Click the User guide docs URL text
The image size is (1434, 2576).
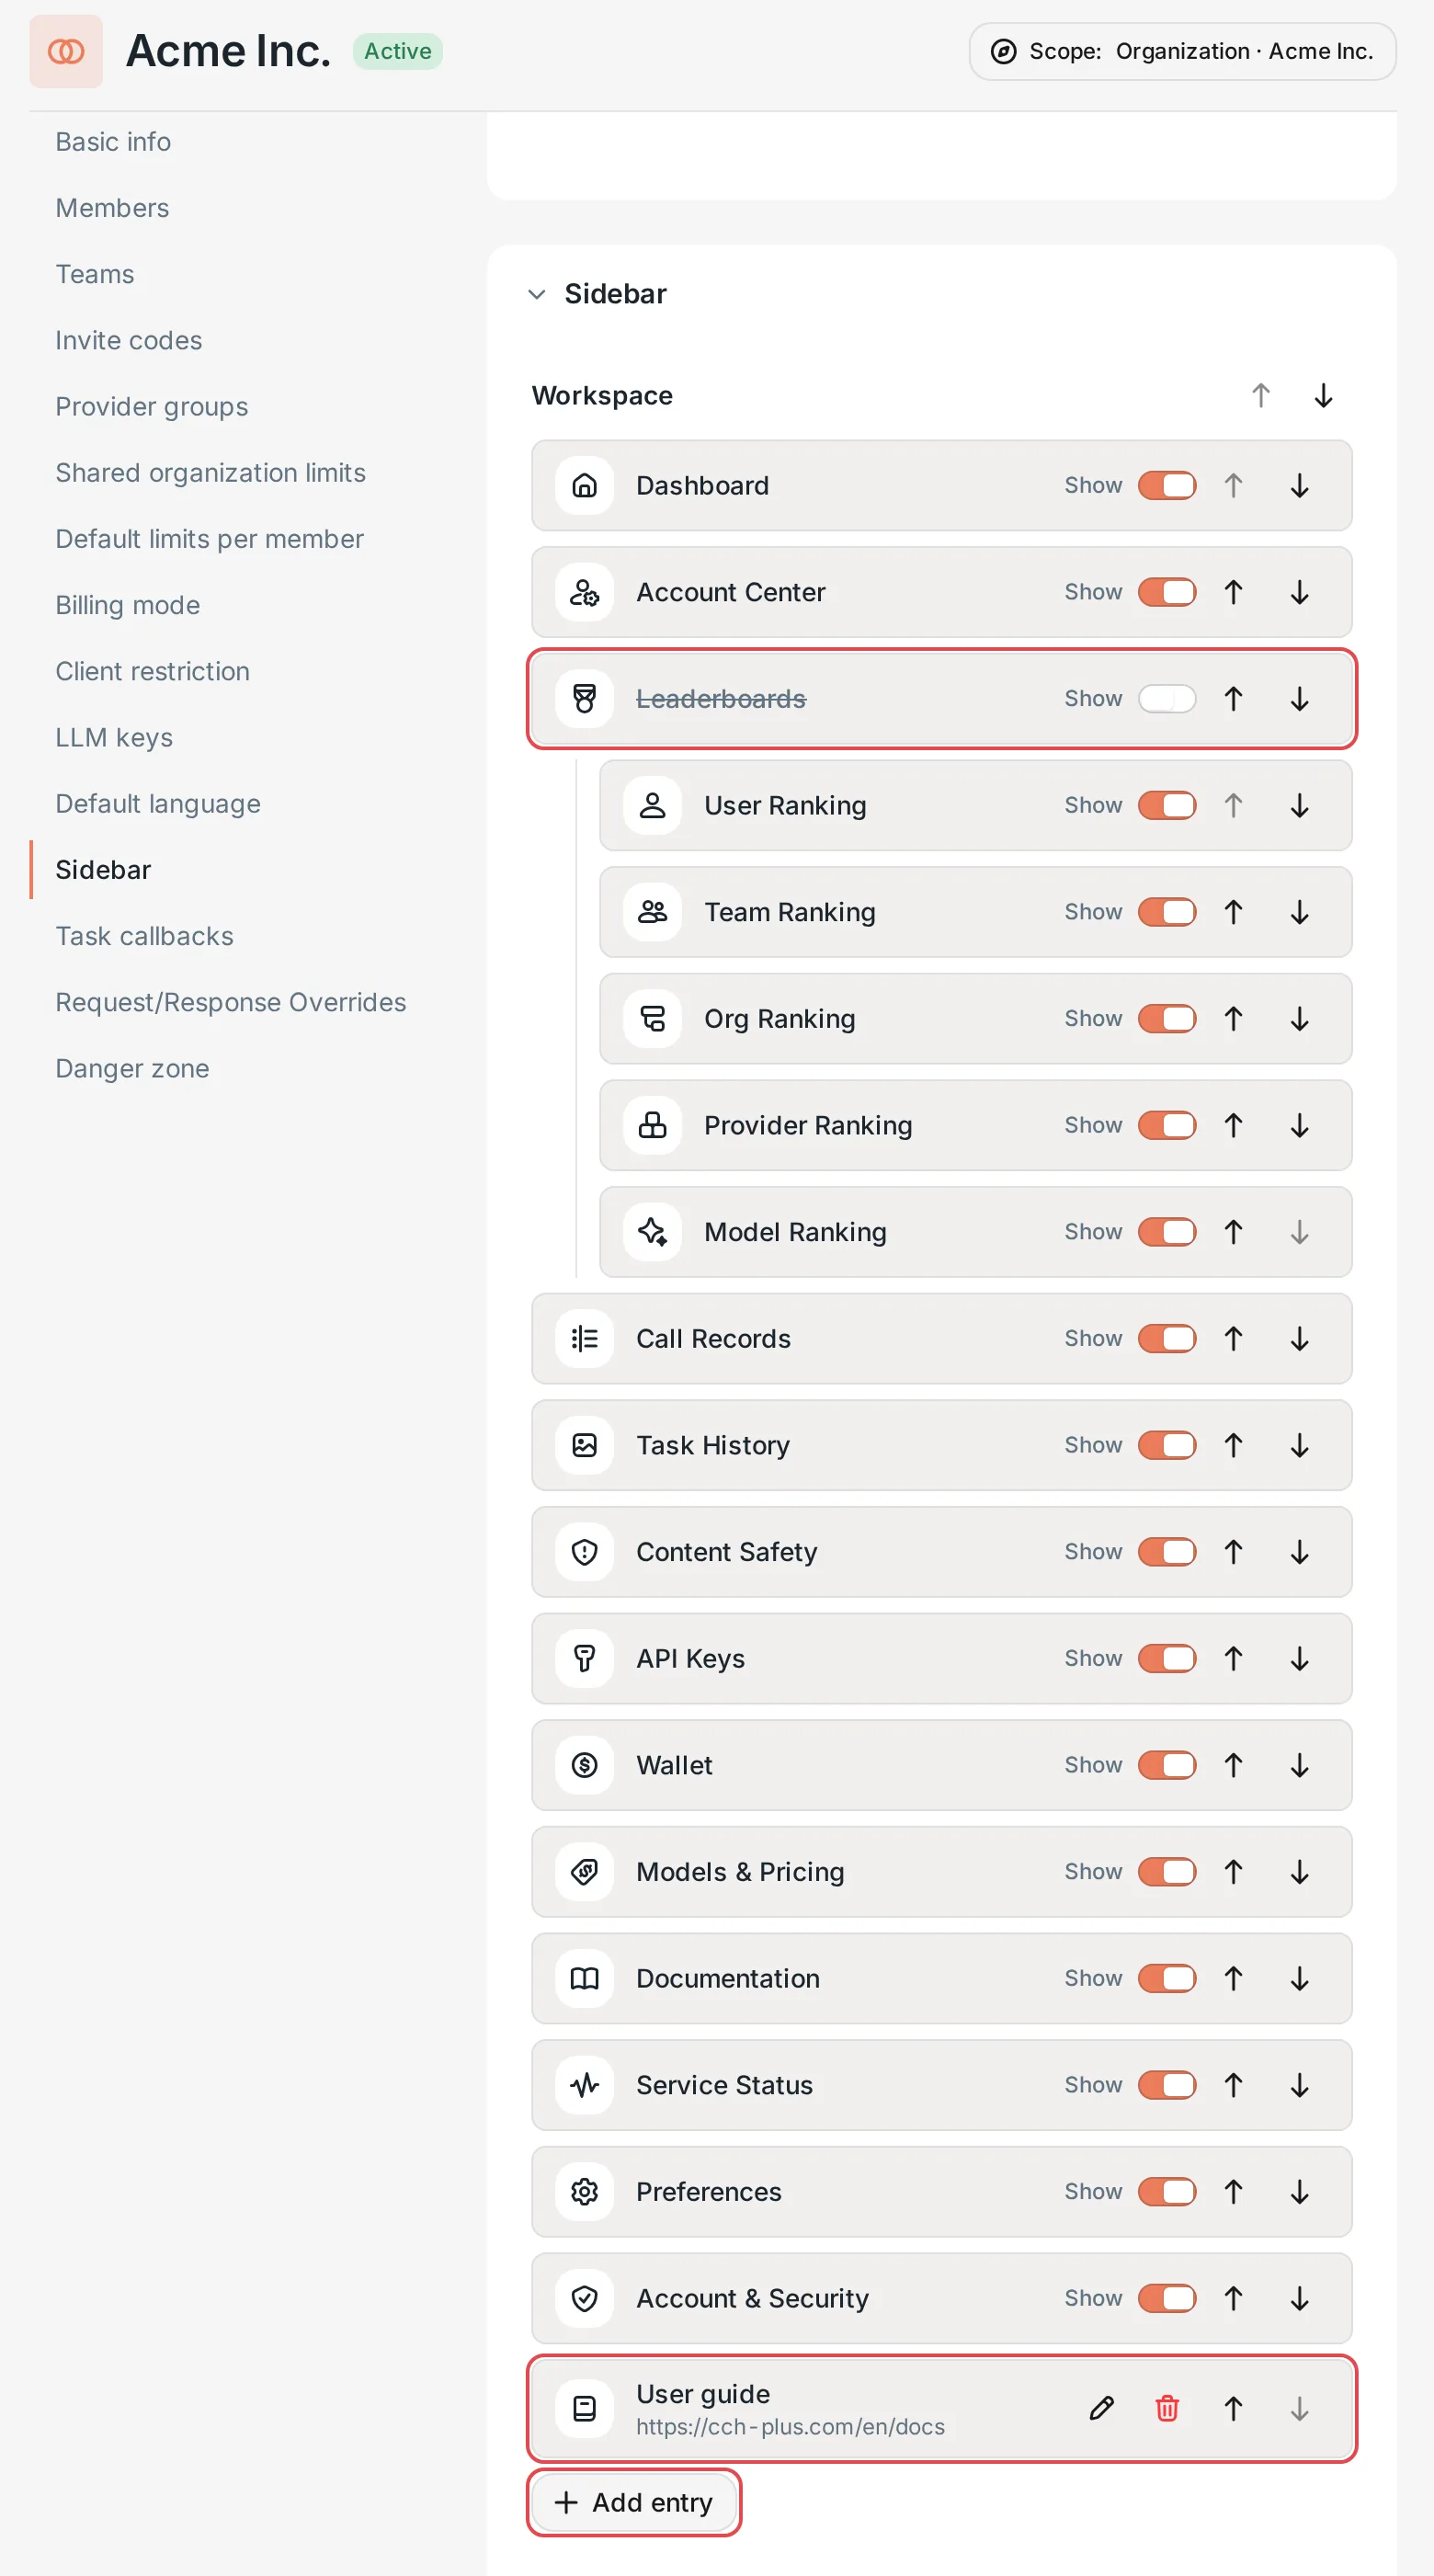pyautogui.click(x=790, y=2427)
